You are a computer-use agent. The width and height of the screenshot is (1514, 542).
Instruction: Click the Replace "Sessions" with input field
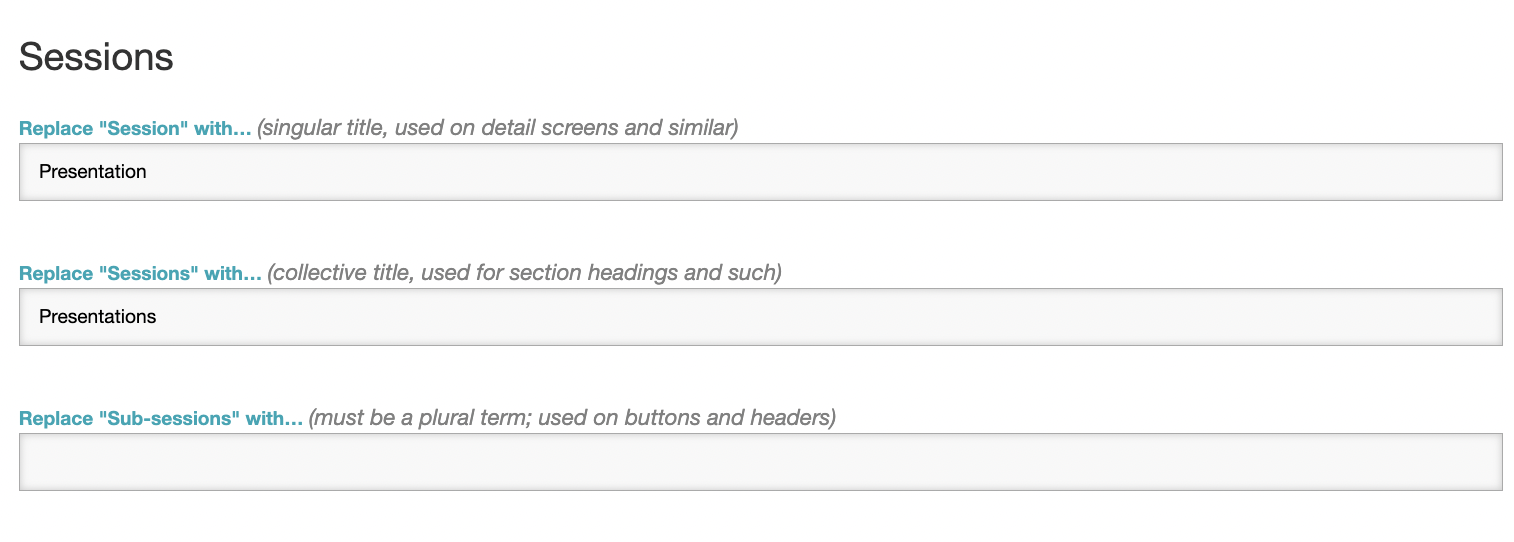(x=760, y=317)
